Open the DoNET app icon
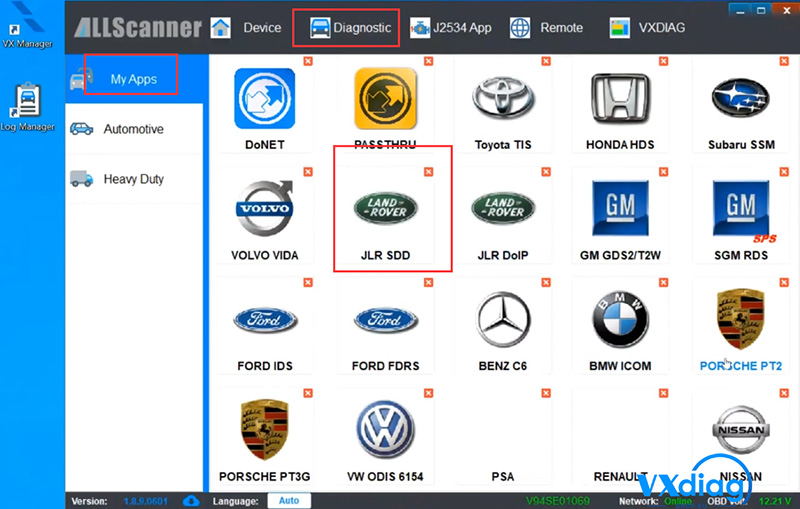 [x=264, y=98]
